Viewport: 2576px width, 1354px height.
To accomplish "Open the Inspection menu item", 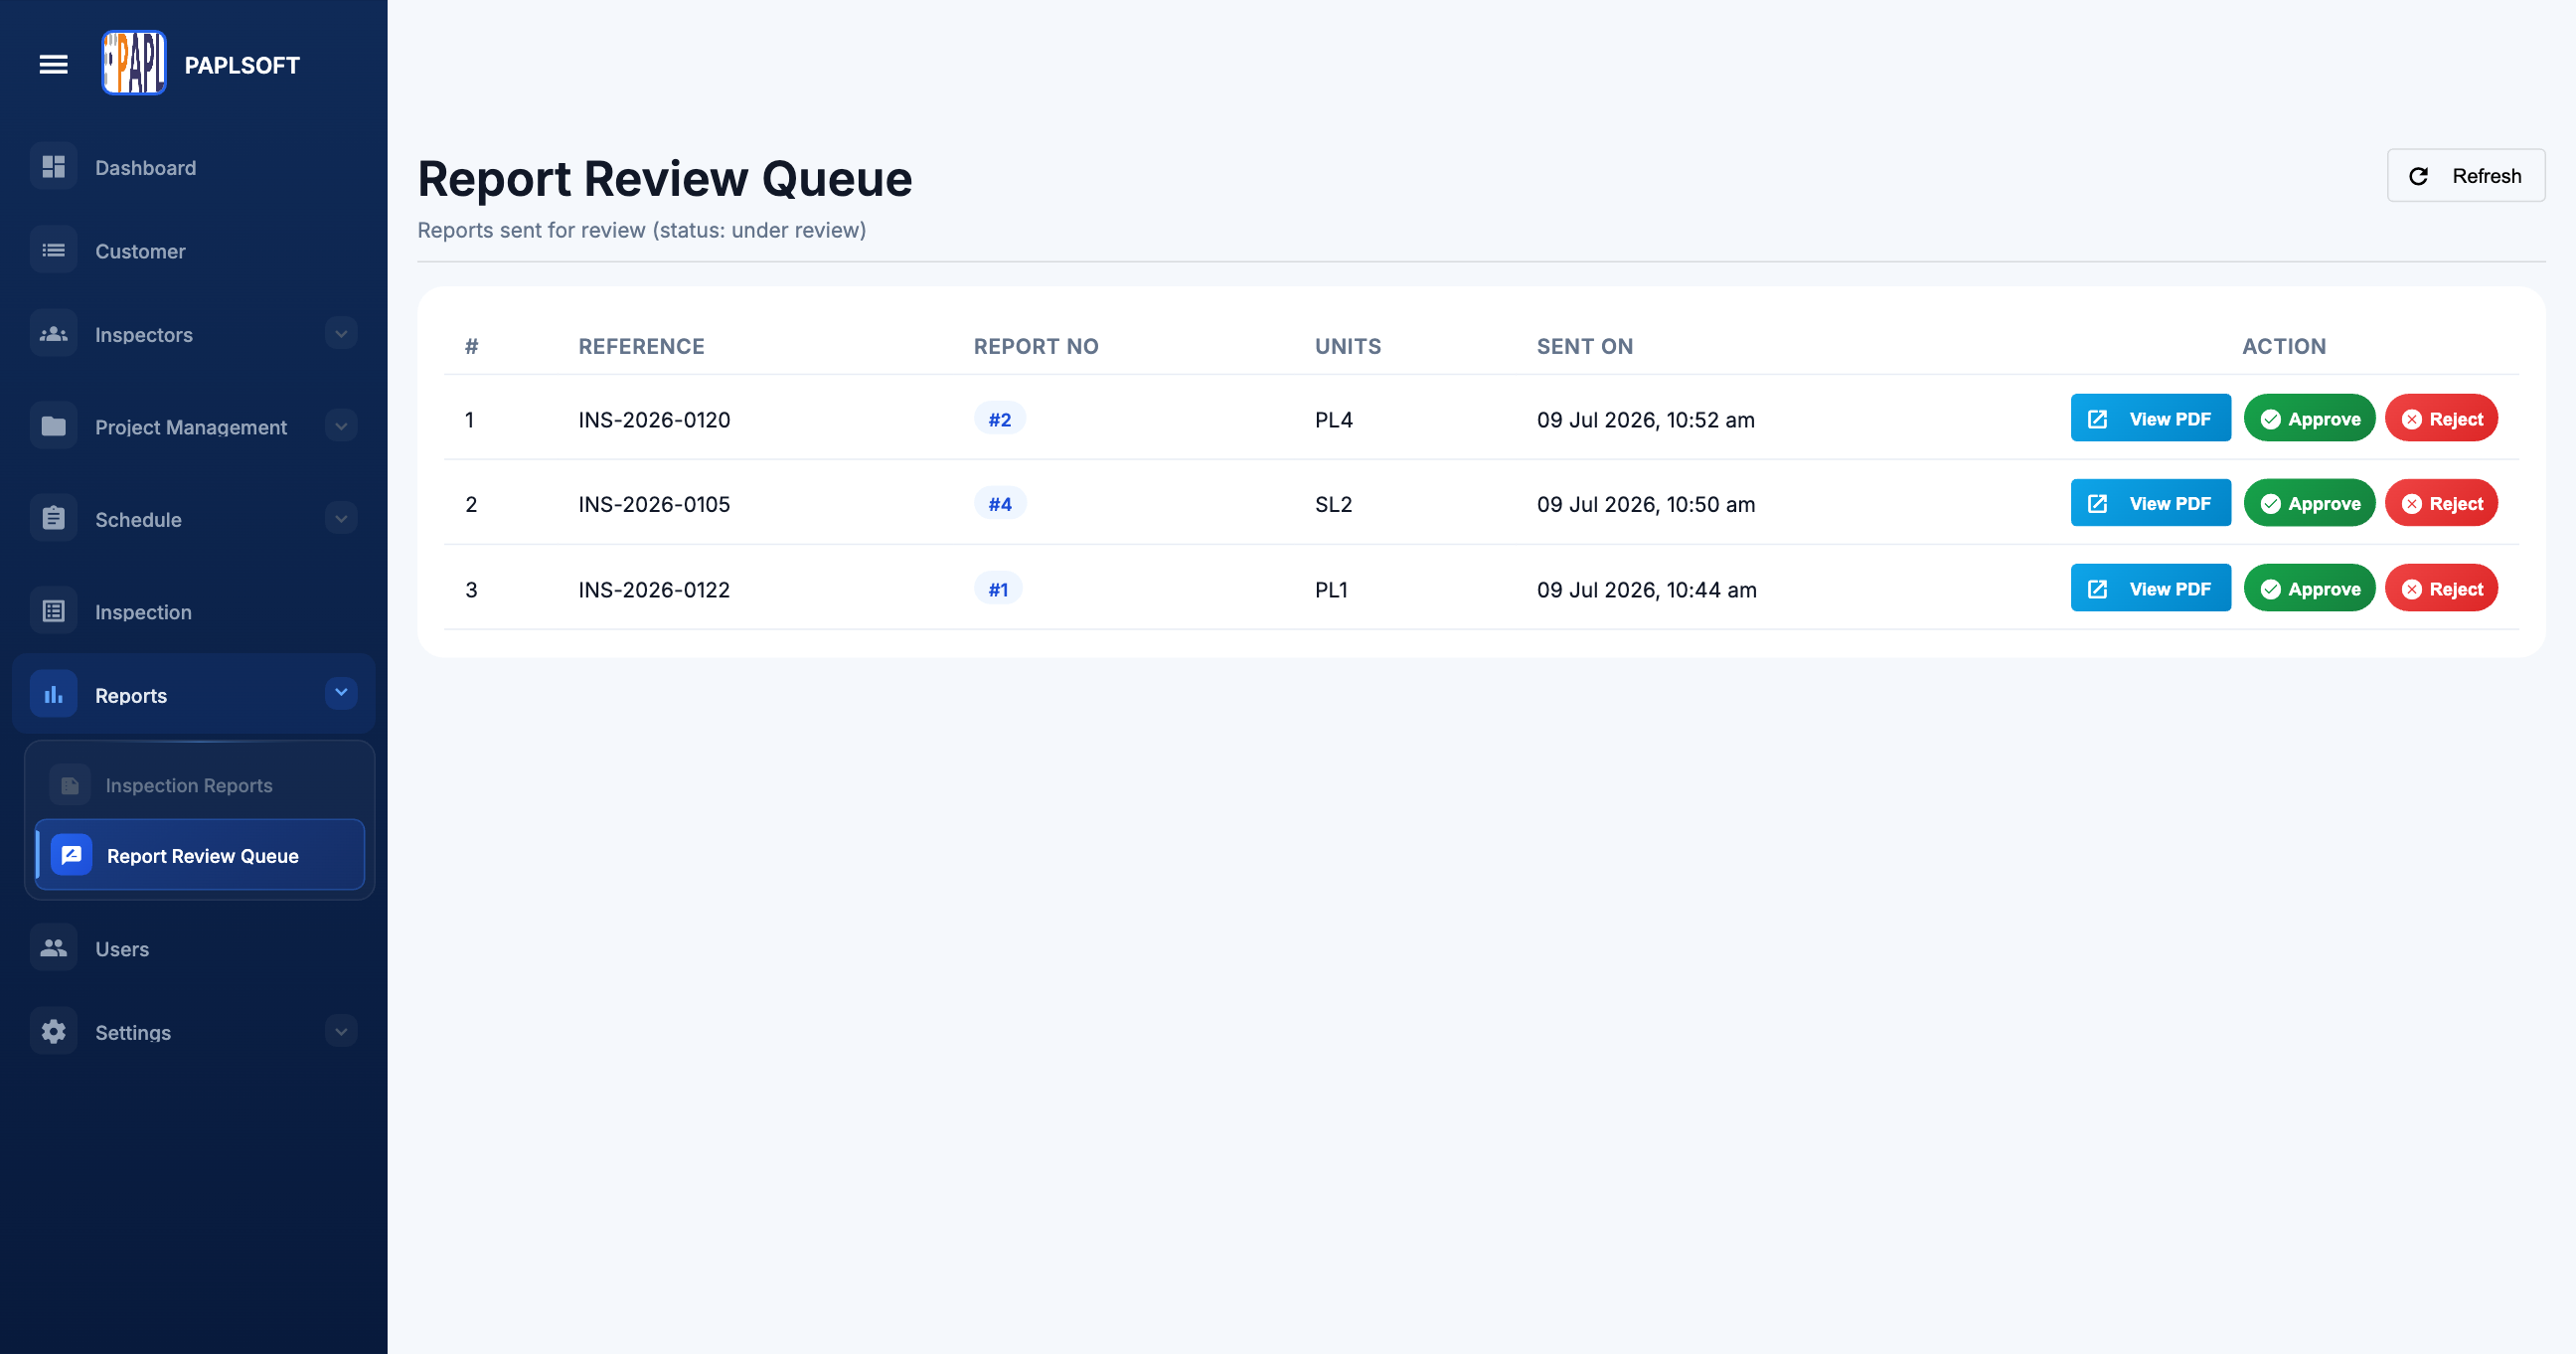I will point(194,611).
